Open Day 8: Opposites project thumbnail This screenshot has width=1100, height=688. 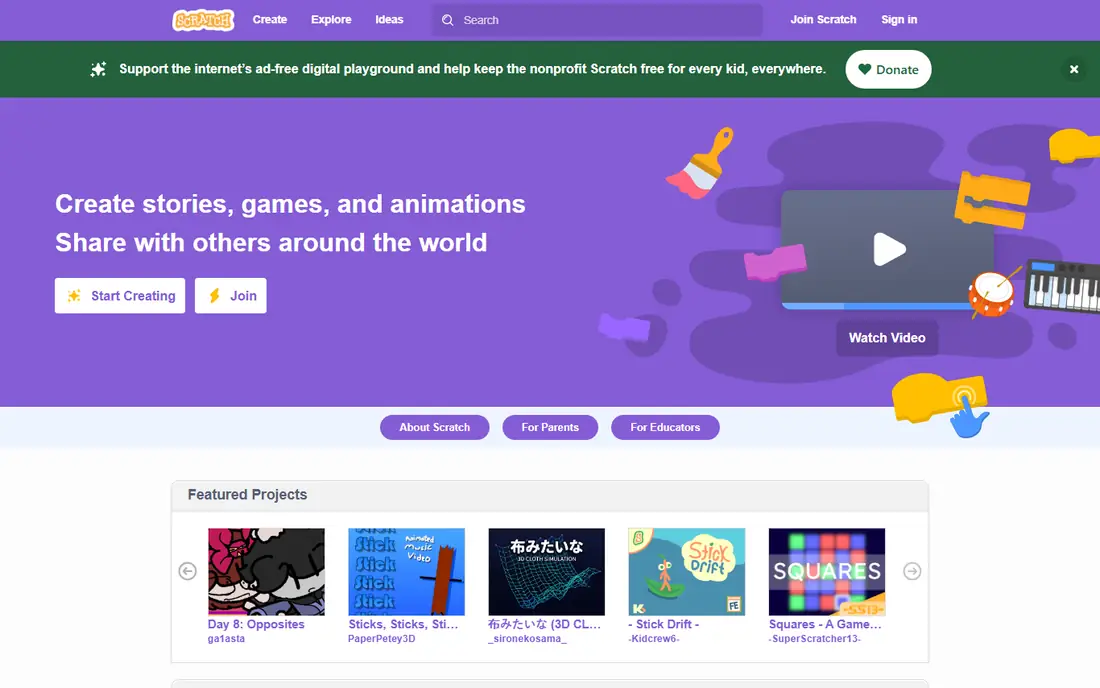[267, 572]
